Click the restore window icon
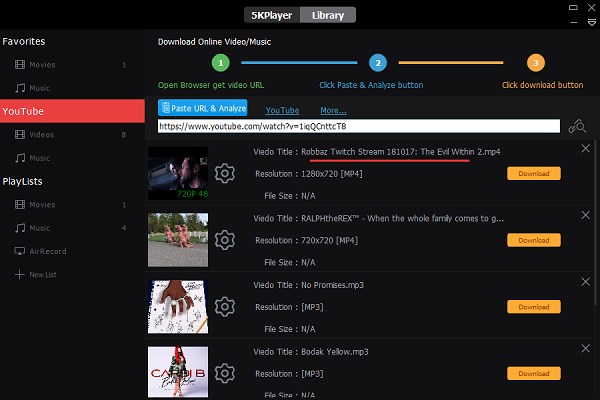The width and height of the screenshot is (600, 400). [573, 7]
